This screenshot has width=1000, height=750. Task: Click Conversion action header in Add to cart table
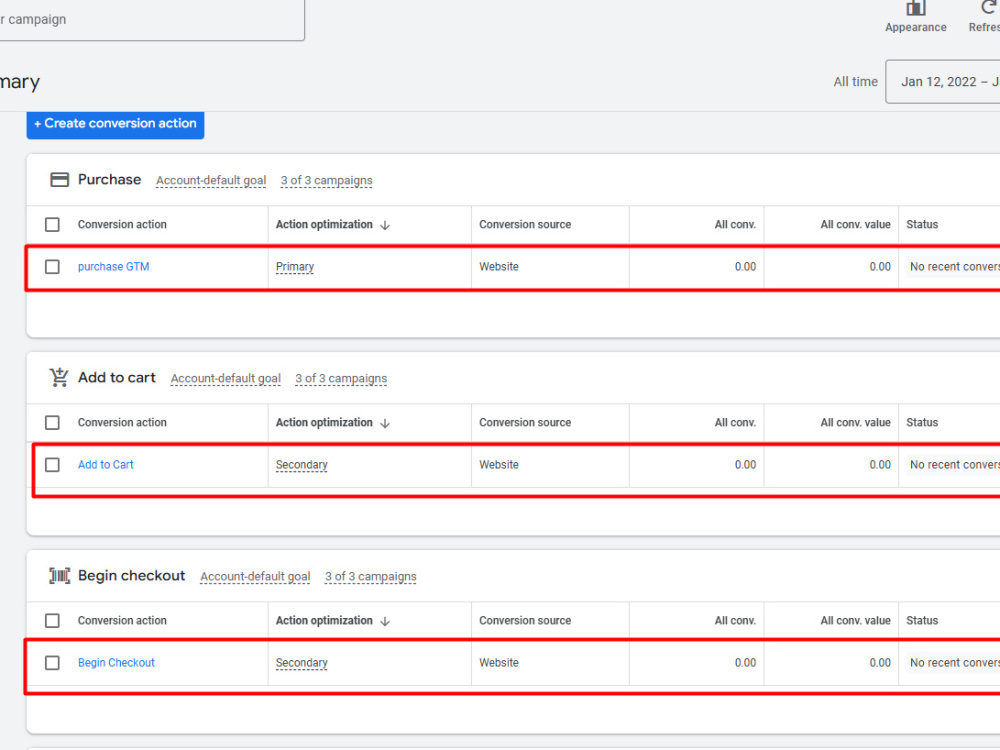pyautogui.click(x=122, y=422)
